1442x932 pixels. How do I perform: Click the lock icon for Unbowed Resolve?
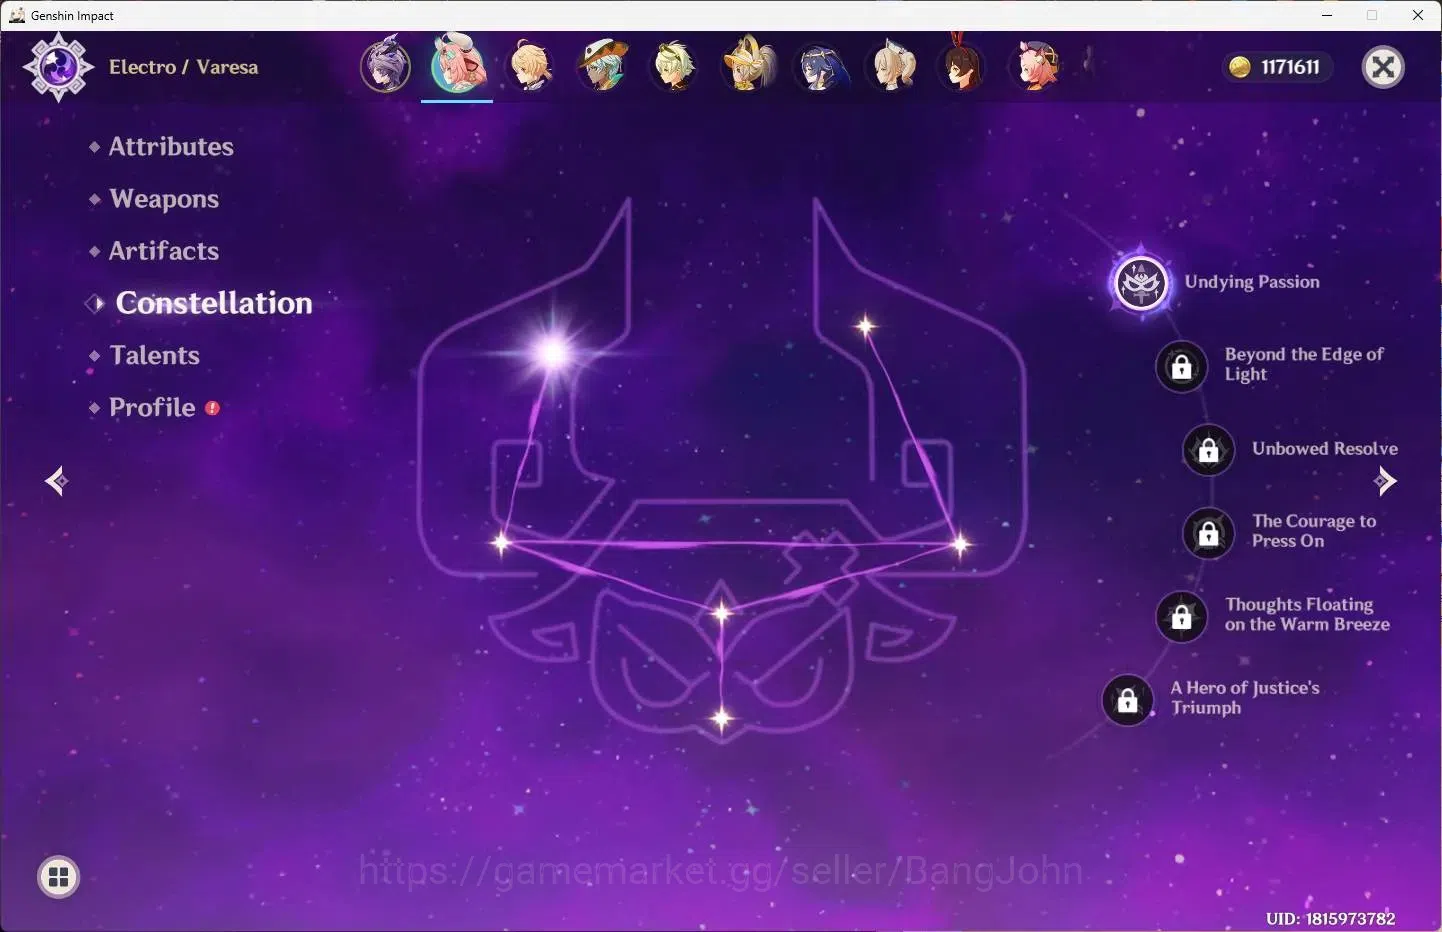tap(1208, 450)
